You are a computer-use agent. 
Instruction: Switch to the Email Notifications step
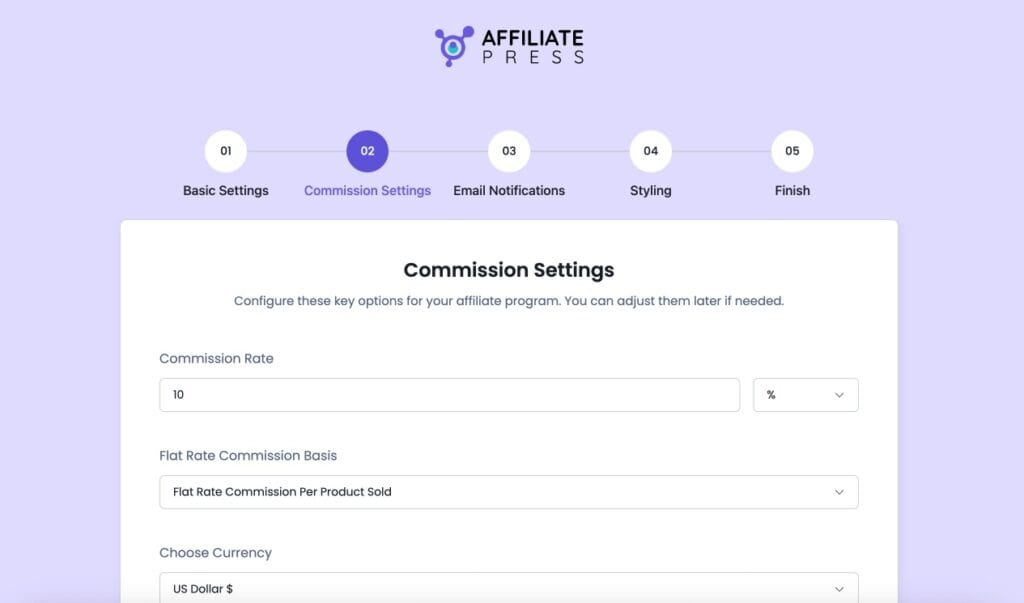click(508, 190)
